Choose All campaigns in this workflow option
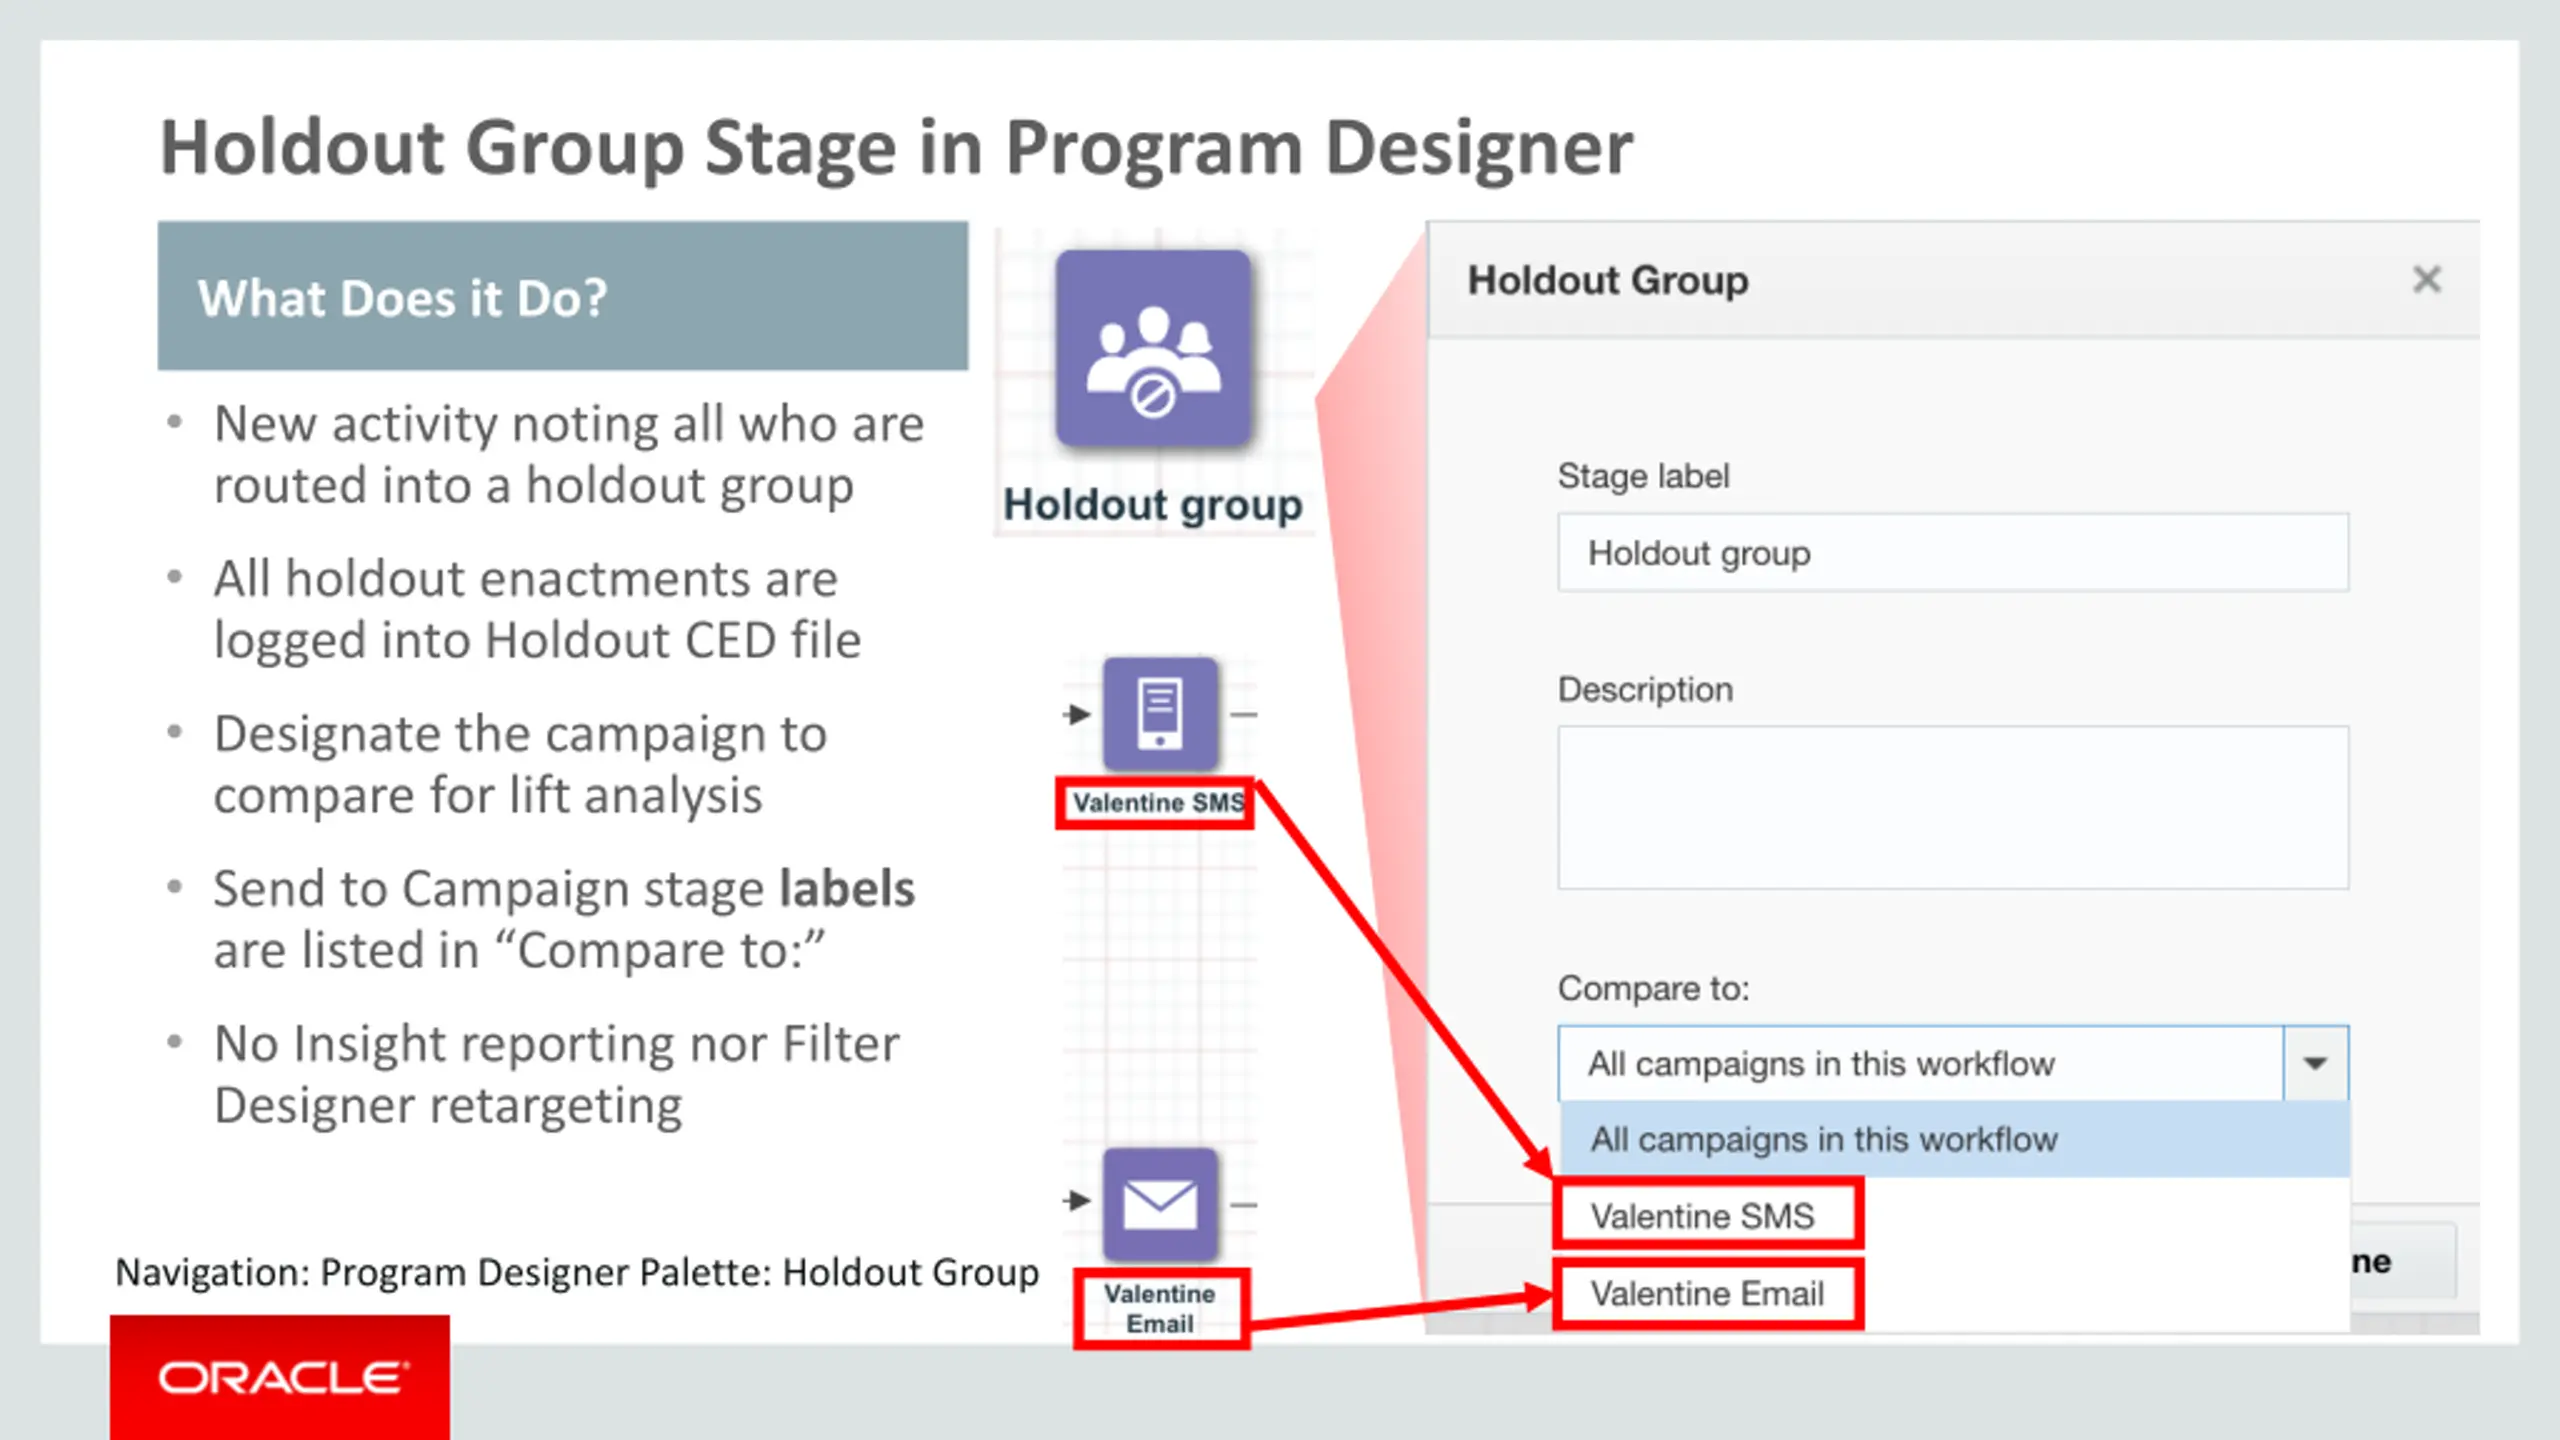 (x=1955, y=1139)
